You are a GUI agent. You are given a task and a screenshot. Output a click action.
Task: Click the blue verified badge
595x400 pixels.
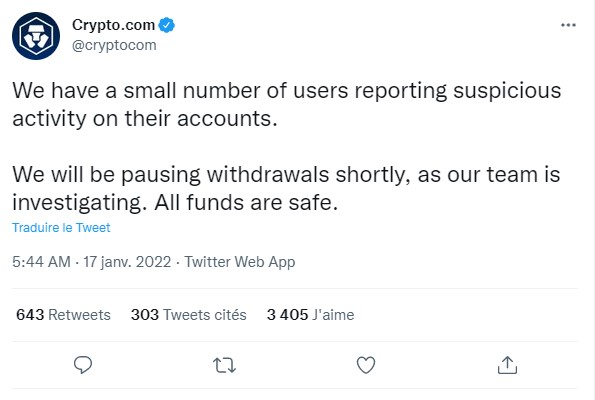tap(167, 25)
